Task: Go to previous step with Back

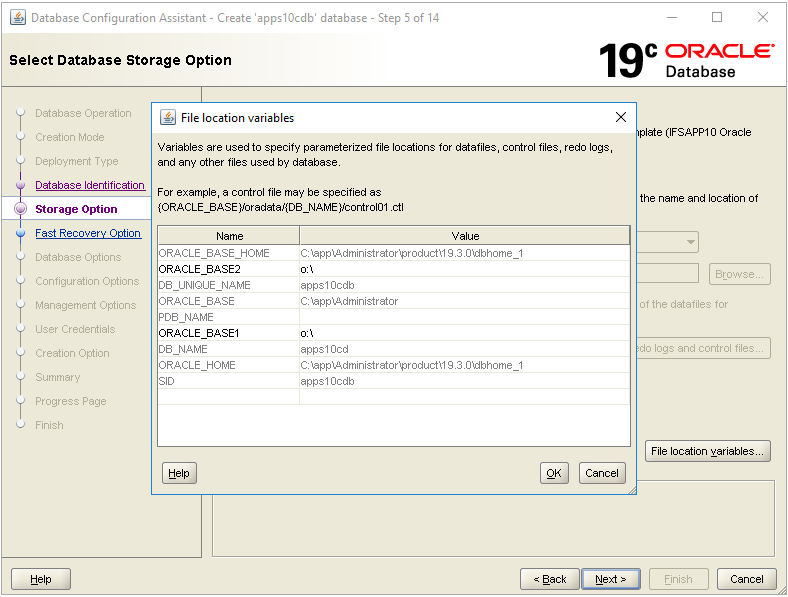Action: pos(550,579)
